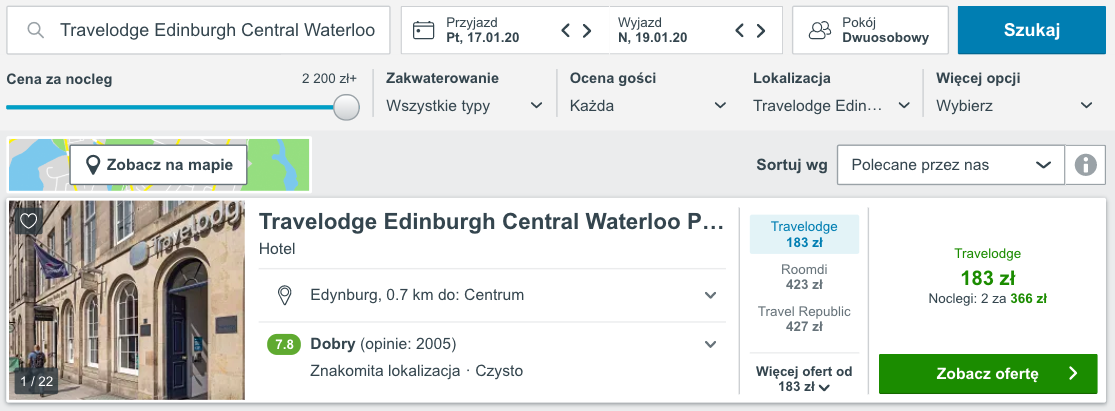Click the Hotel type label
Screen dimensions: 1115x411
click(277, 249)
